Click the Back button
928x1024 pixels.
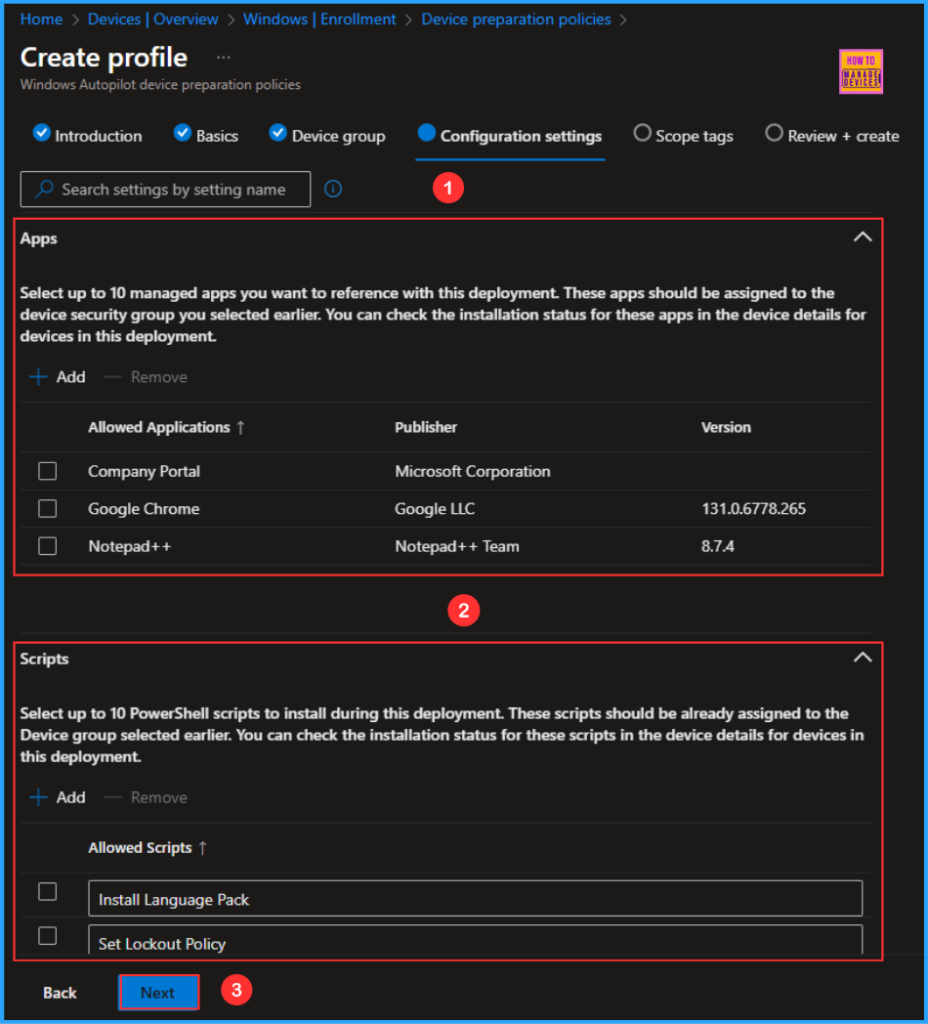tap(60, 993)
